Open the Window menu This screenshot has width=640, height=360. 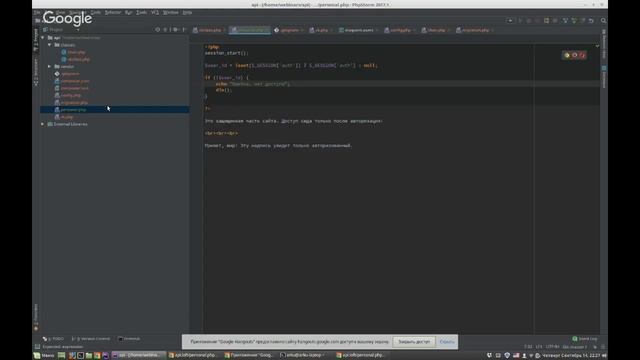coord(171,13)
